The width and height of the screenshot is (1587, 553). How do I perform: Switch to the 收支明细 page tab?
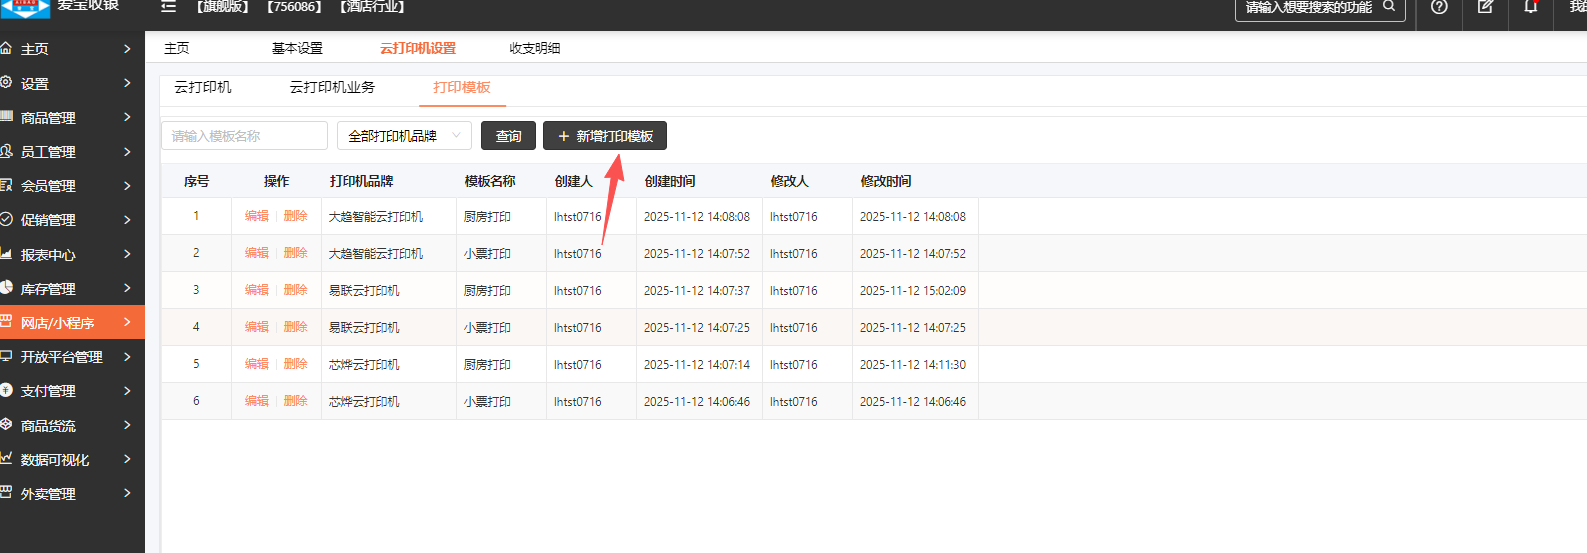(x=534, y=48)
